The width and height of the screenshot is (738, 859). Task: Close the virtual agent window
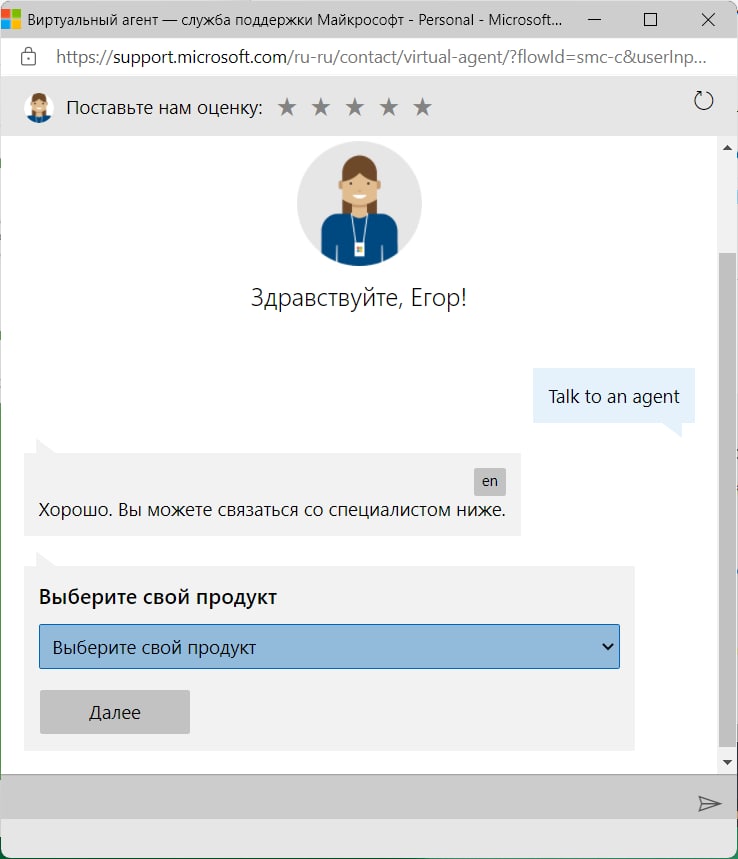click(708, 19)
